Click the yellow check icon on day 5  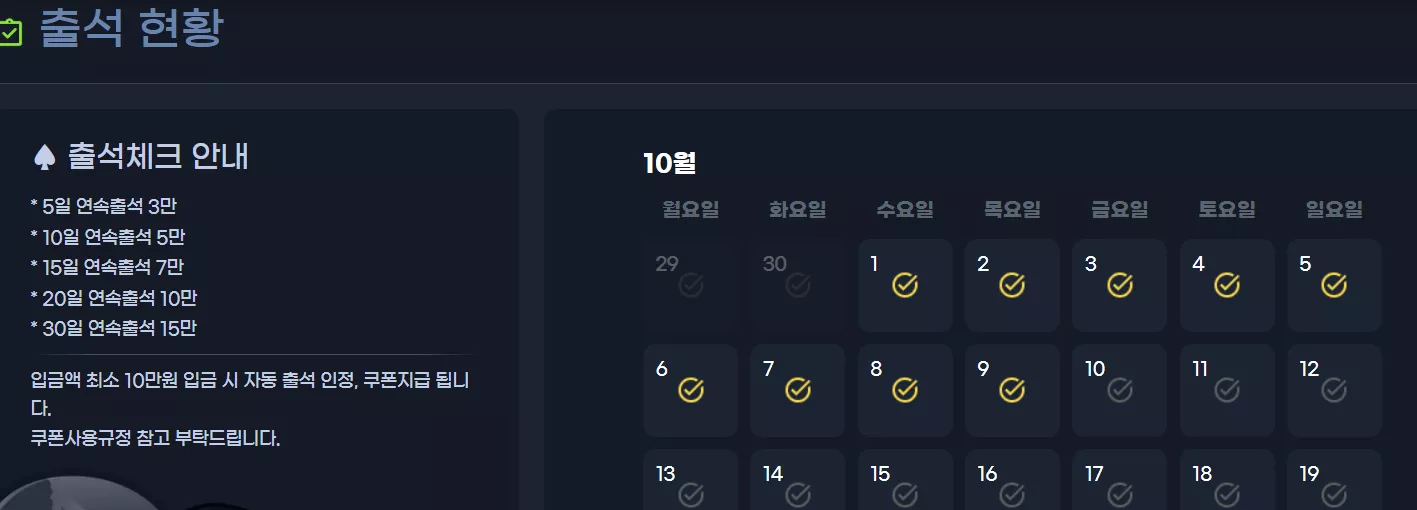pos(1334,286)
